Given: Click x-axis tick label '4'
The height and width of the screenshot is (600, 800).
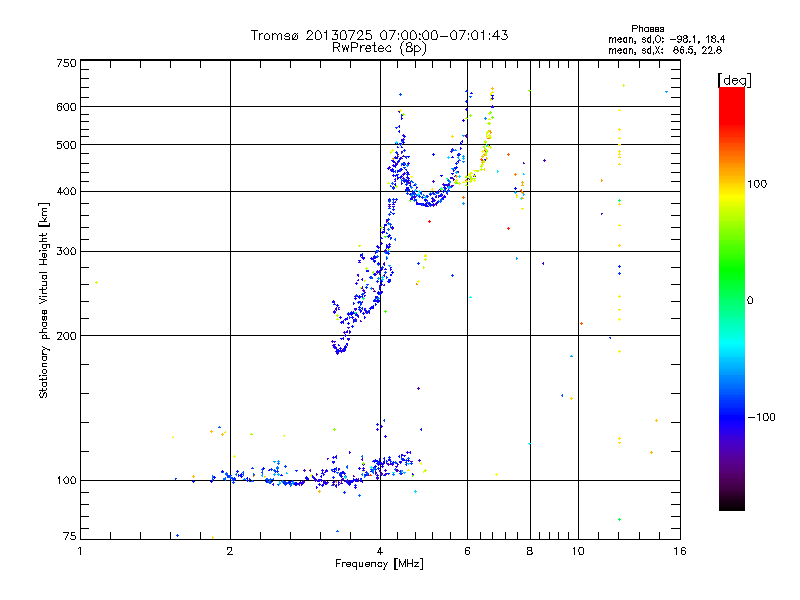Looking at the screenshot, I should click(380, 551).
